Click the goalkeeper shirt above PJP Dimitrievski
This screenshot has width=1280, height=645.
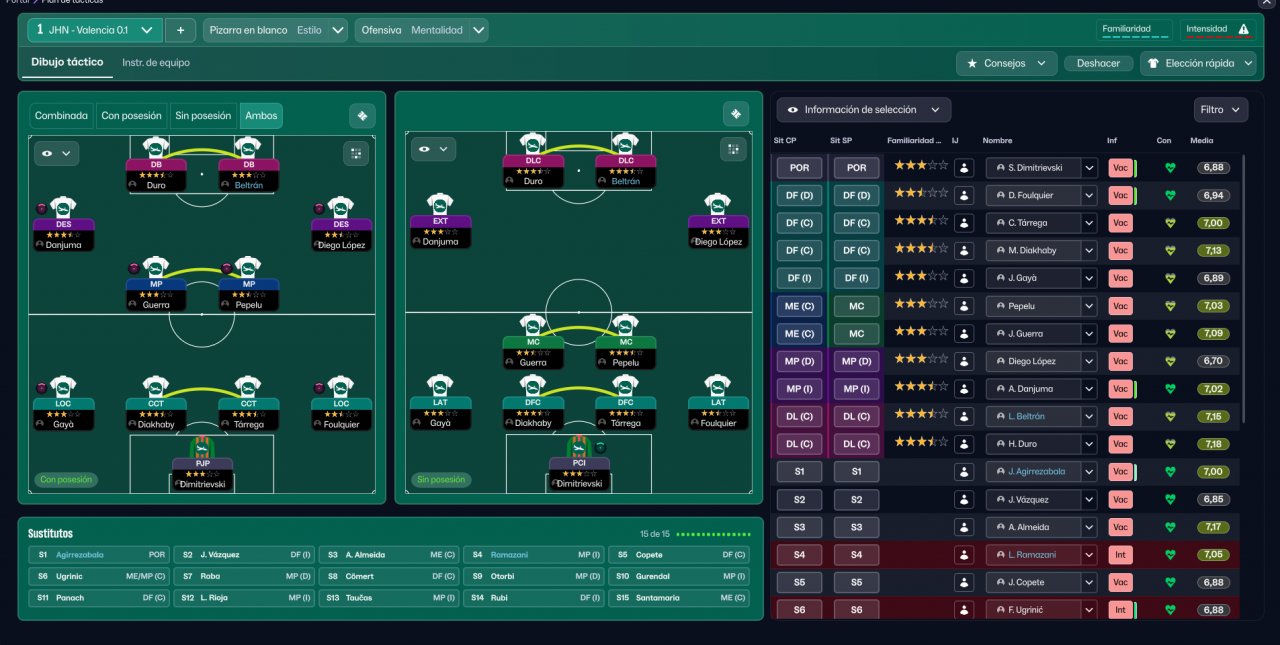pyautogui.click(x=202, y=447)
